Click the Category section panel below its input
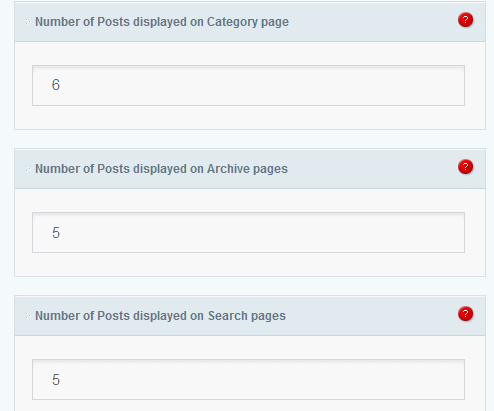This screenshot has height=411, width=494. click(x=250, y=117)
